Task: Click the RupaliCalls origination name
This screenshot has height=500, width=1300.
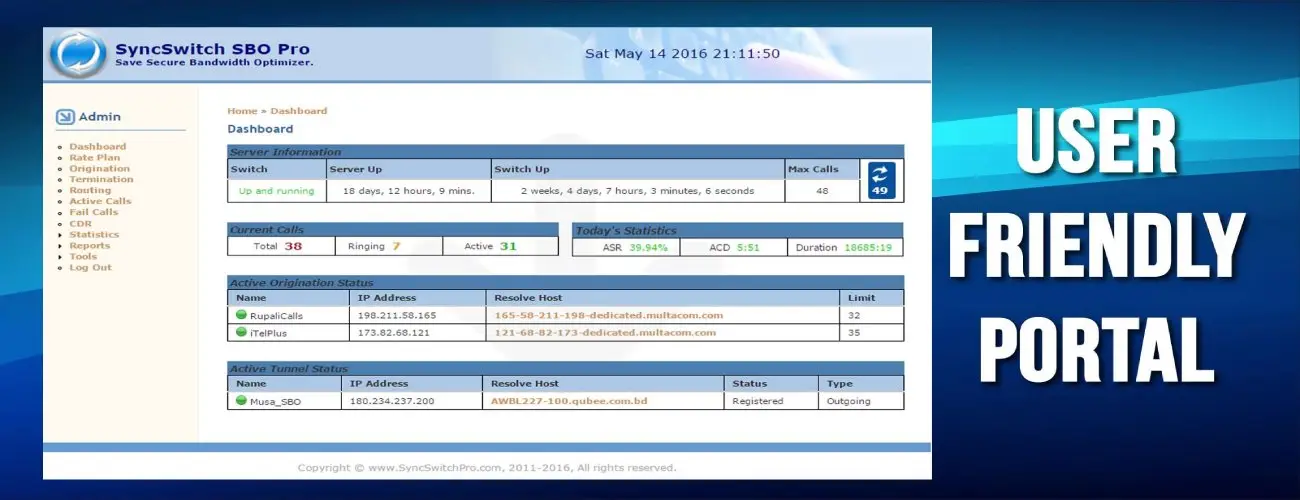Action: tap(275, 316)
